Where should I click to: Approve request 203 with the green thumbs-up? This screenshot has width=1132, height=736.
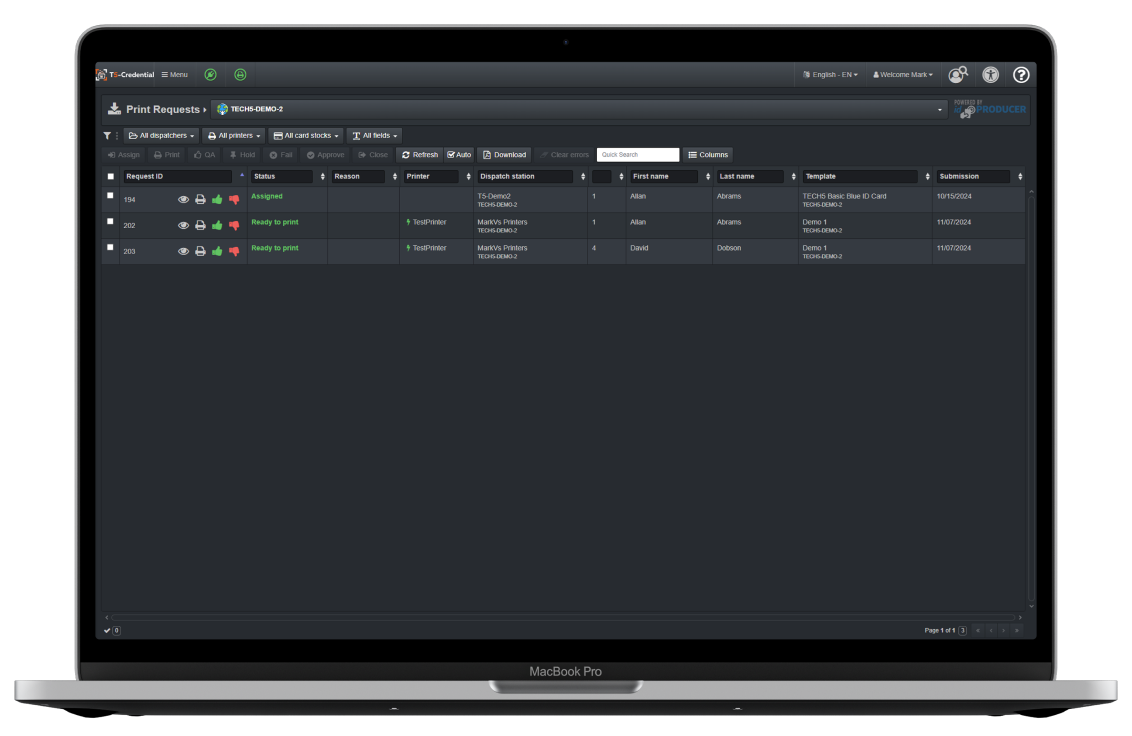pos(217,251)
